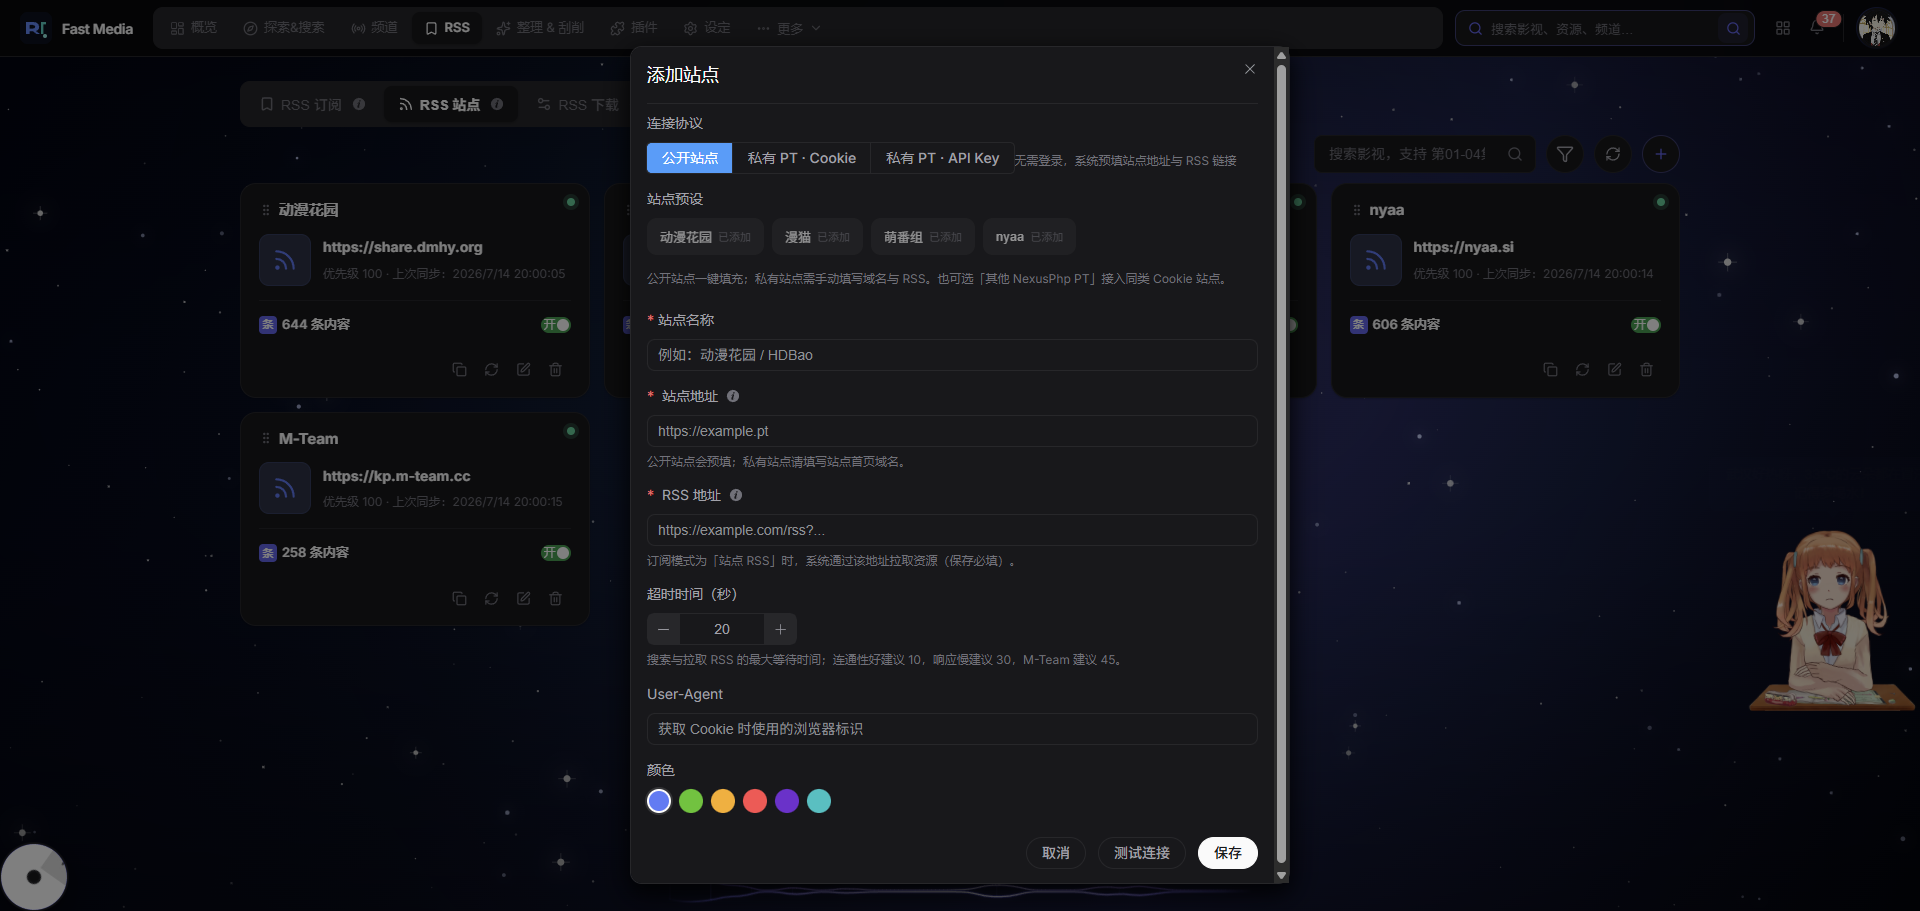Select 私有 PT · API Key protocol
Screen dimensions: 1920x911
pos(942,158)
